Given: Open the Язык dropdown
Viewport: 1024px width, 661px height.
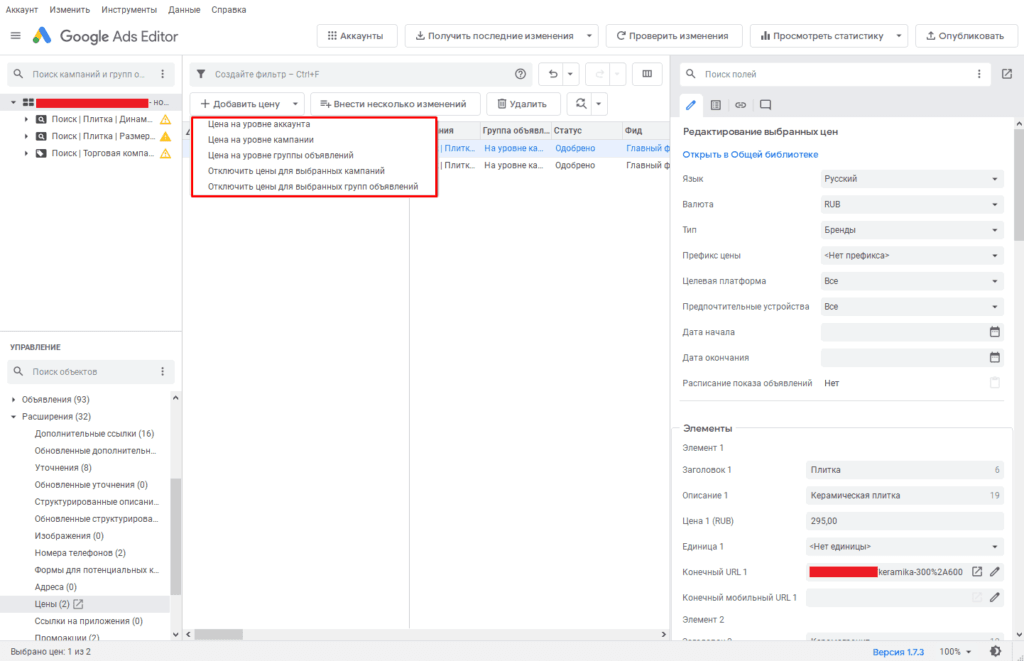Looking at the screenshot, I should 912,178.
